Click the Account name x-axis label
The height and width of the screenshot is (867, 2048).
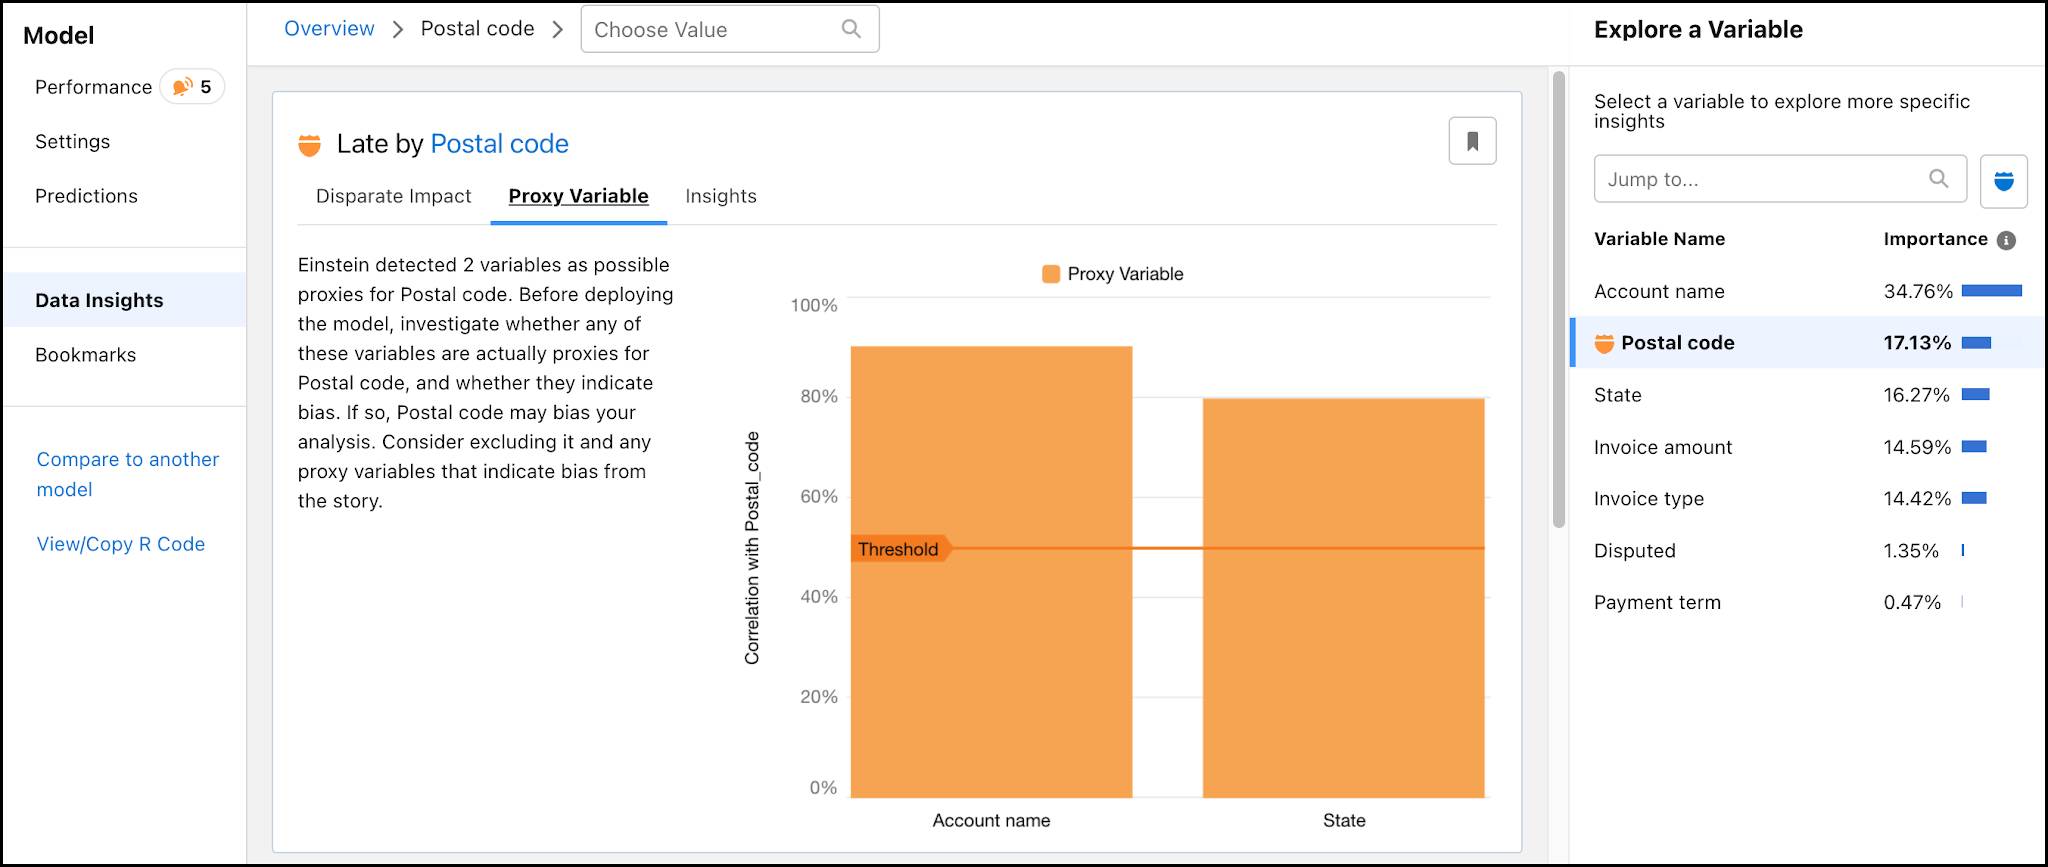991,821
